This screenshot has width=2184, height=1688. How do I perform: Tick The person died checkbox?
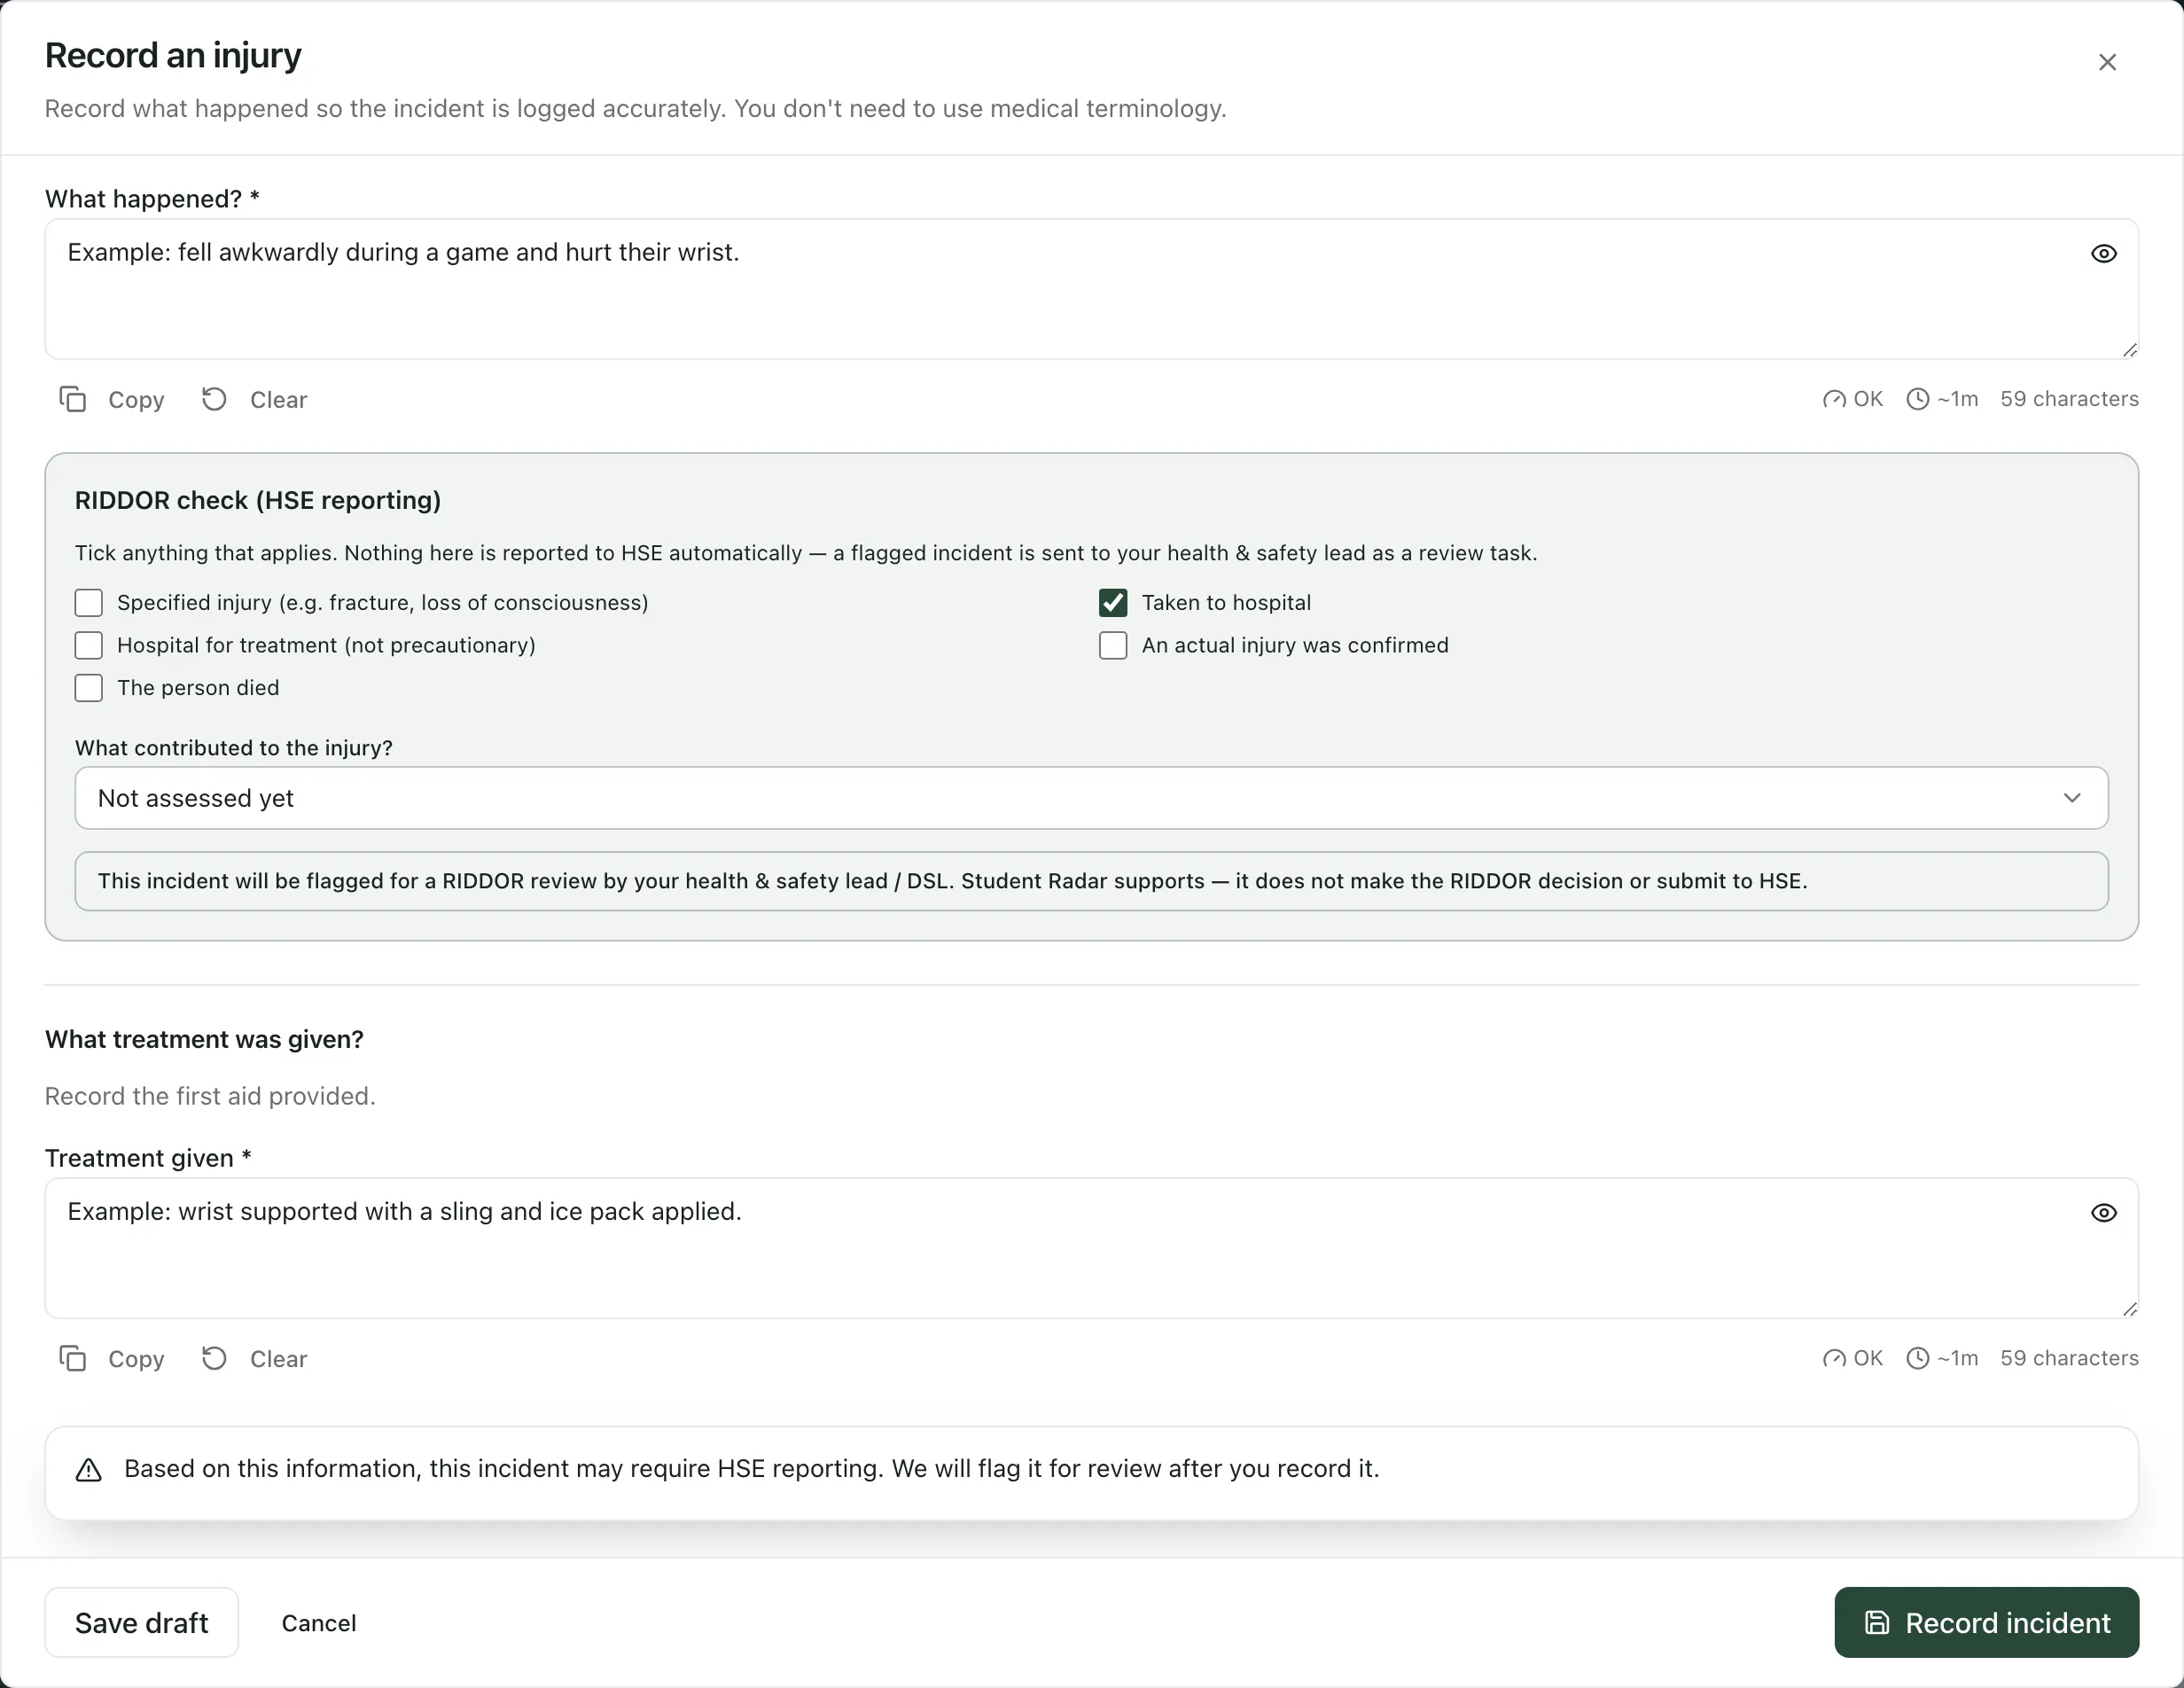coord(89,688)
